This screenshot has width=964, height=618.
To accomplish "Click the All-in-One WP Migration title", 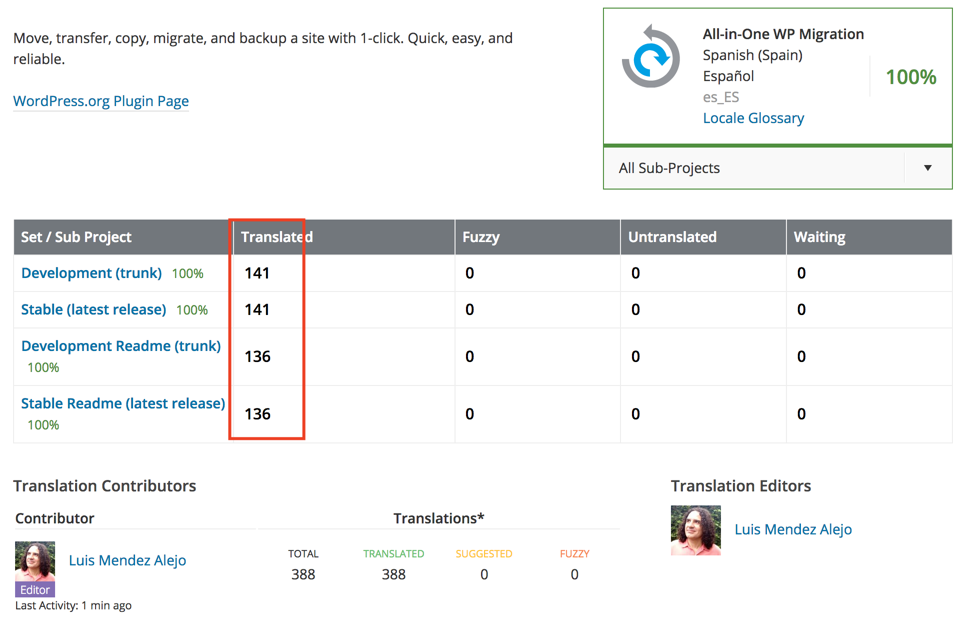I will [x=783, y=34].
